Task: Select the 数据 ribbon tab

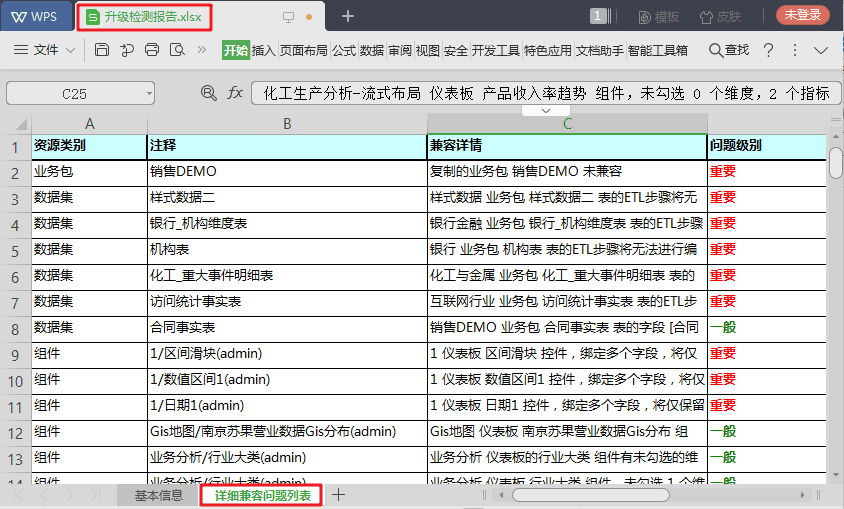Action: pos(372,51)
